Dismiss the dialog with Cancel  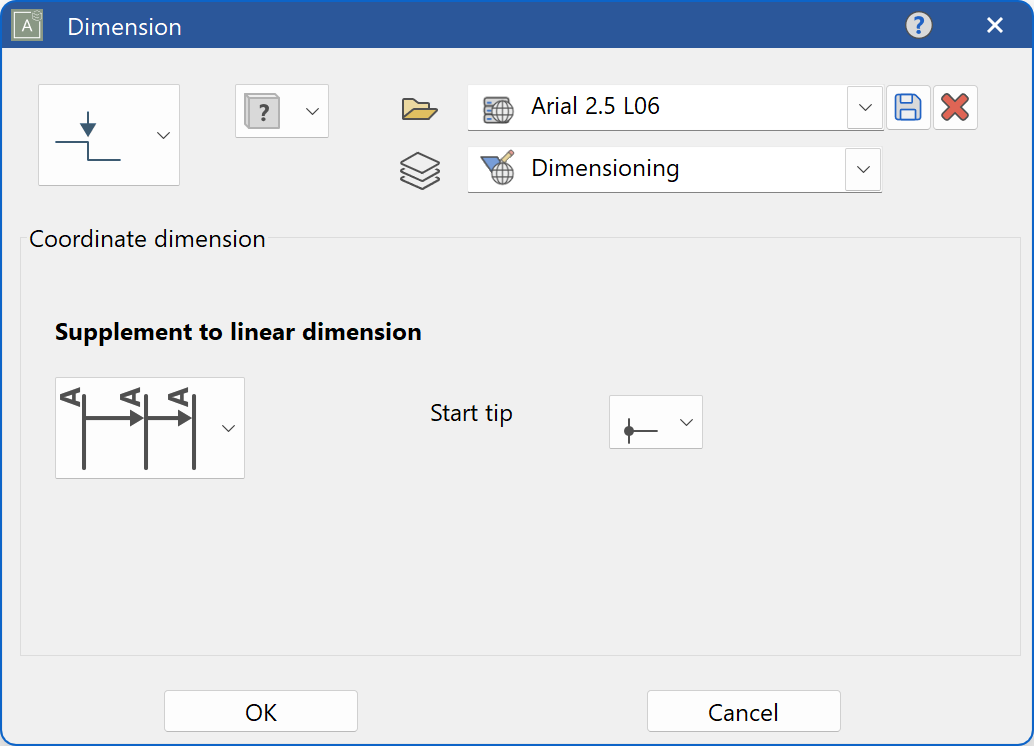pos(743,710)
